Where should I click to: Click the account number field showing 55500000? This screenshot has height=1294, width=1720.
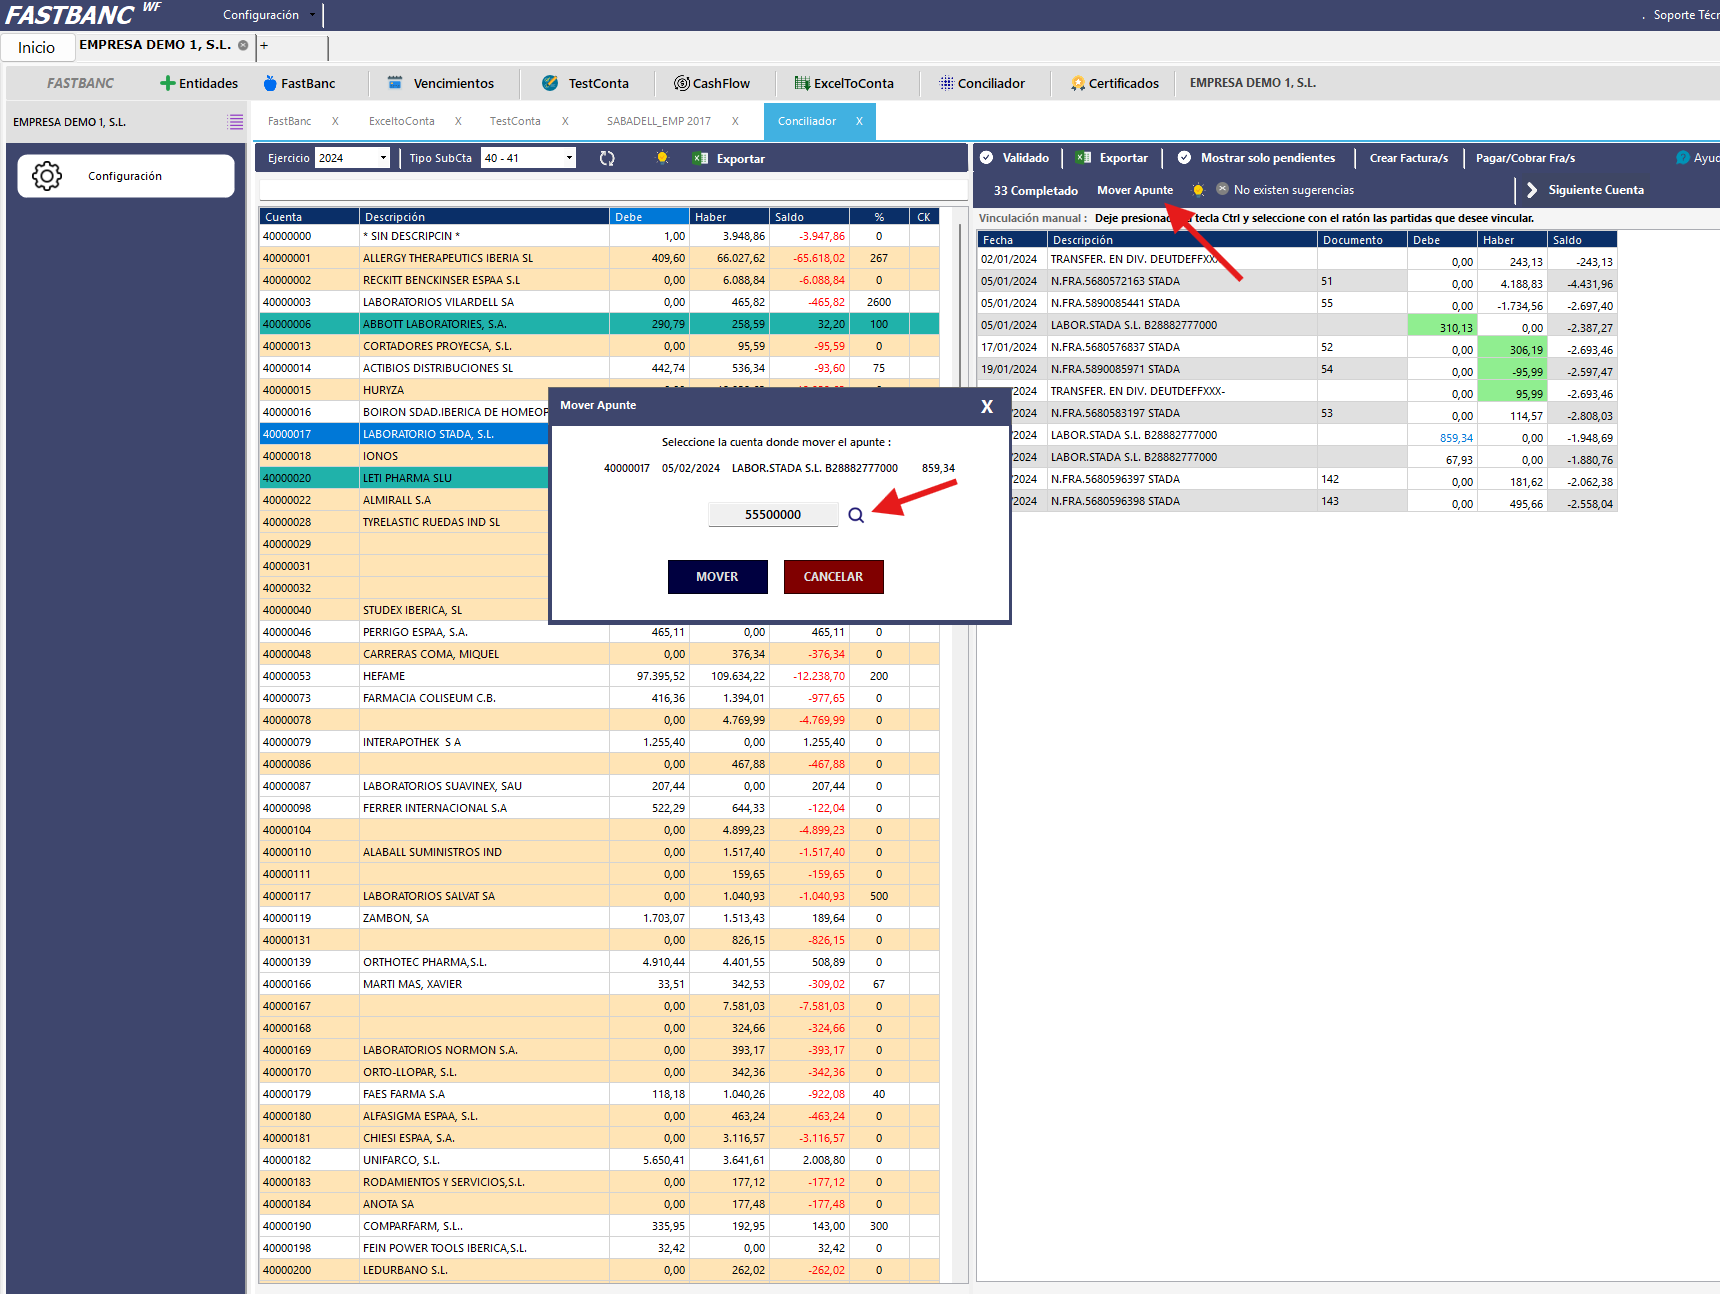pos(773,515)
